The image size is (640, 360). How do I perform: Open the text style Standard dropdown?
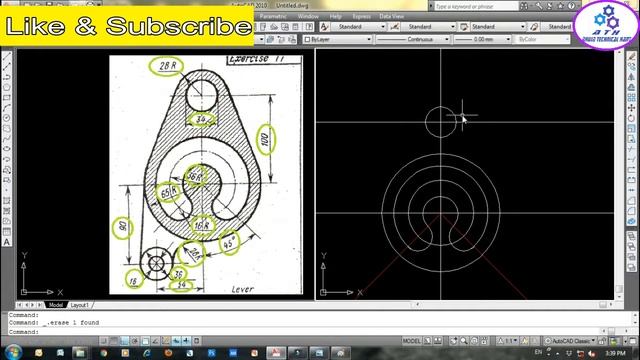[359, 27]
